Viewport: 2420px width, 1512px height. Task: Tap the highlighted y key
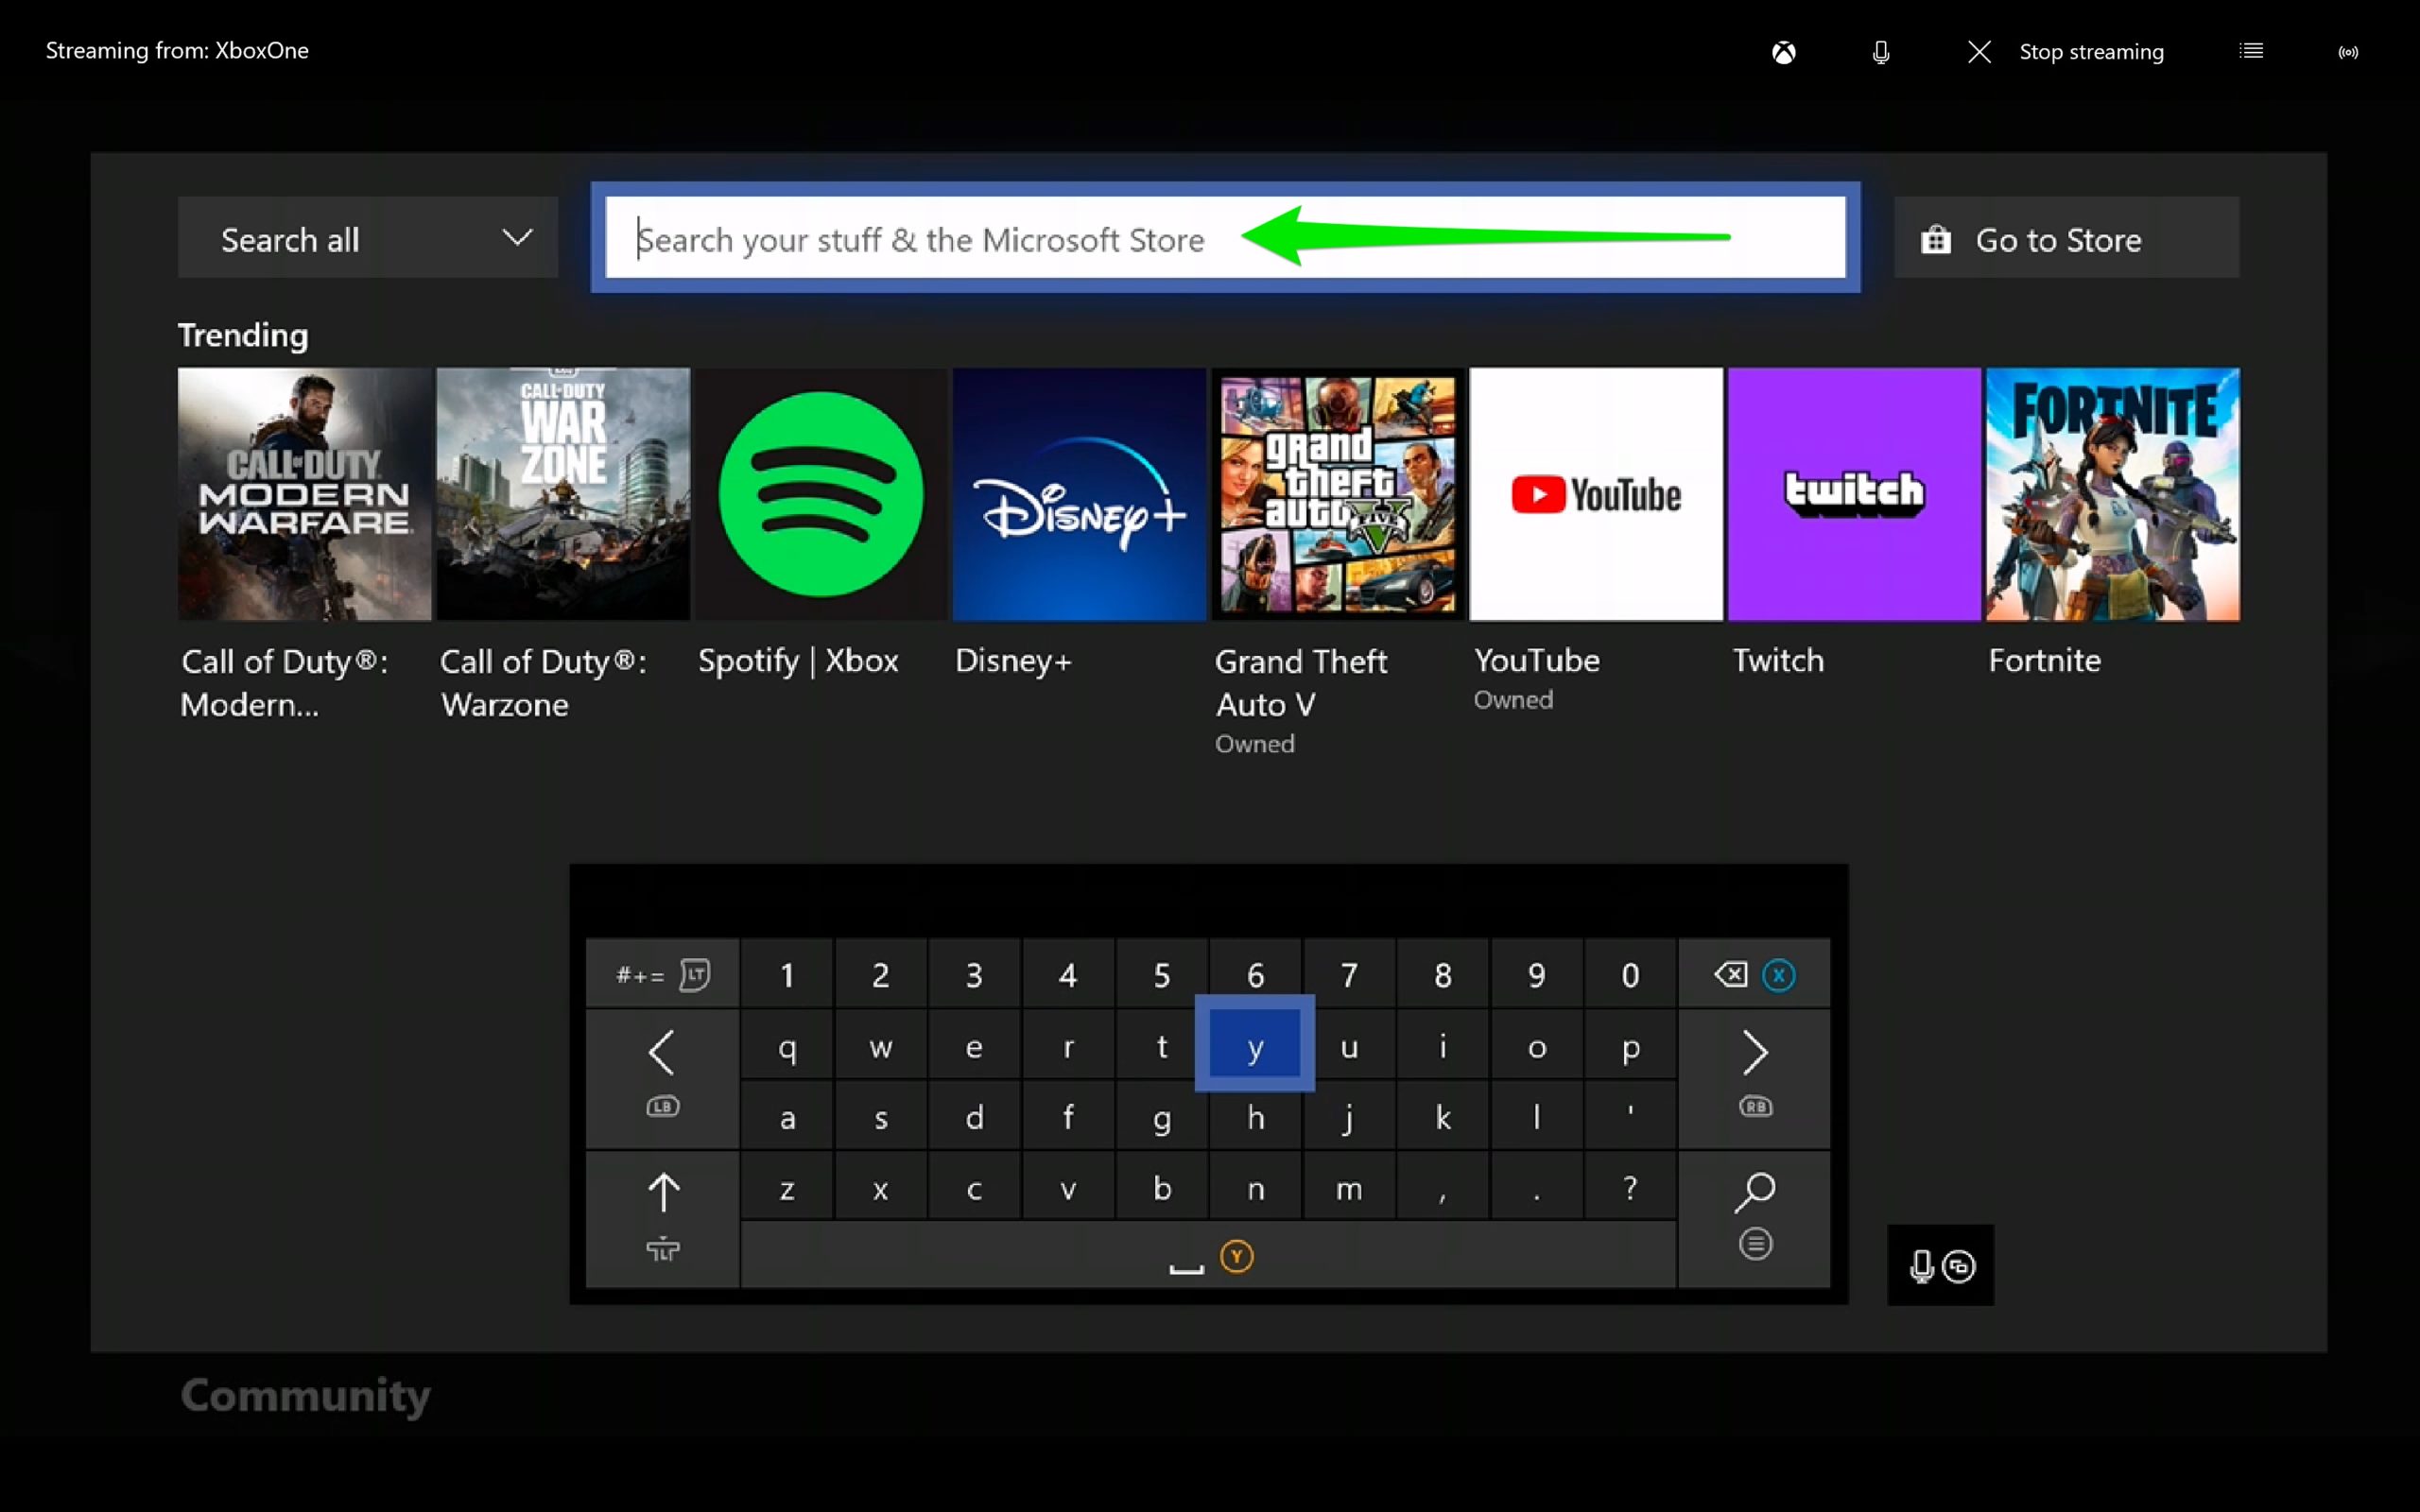pyautogui.click(x=1254, y=1044)
